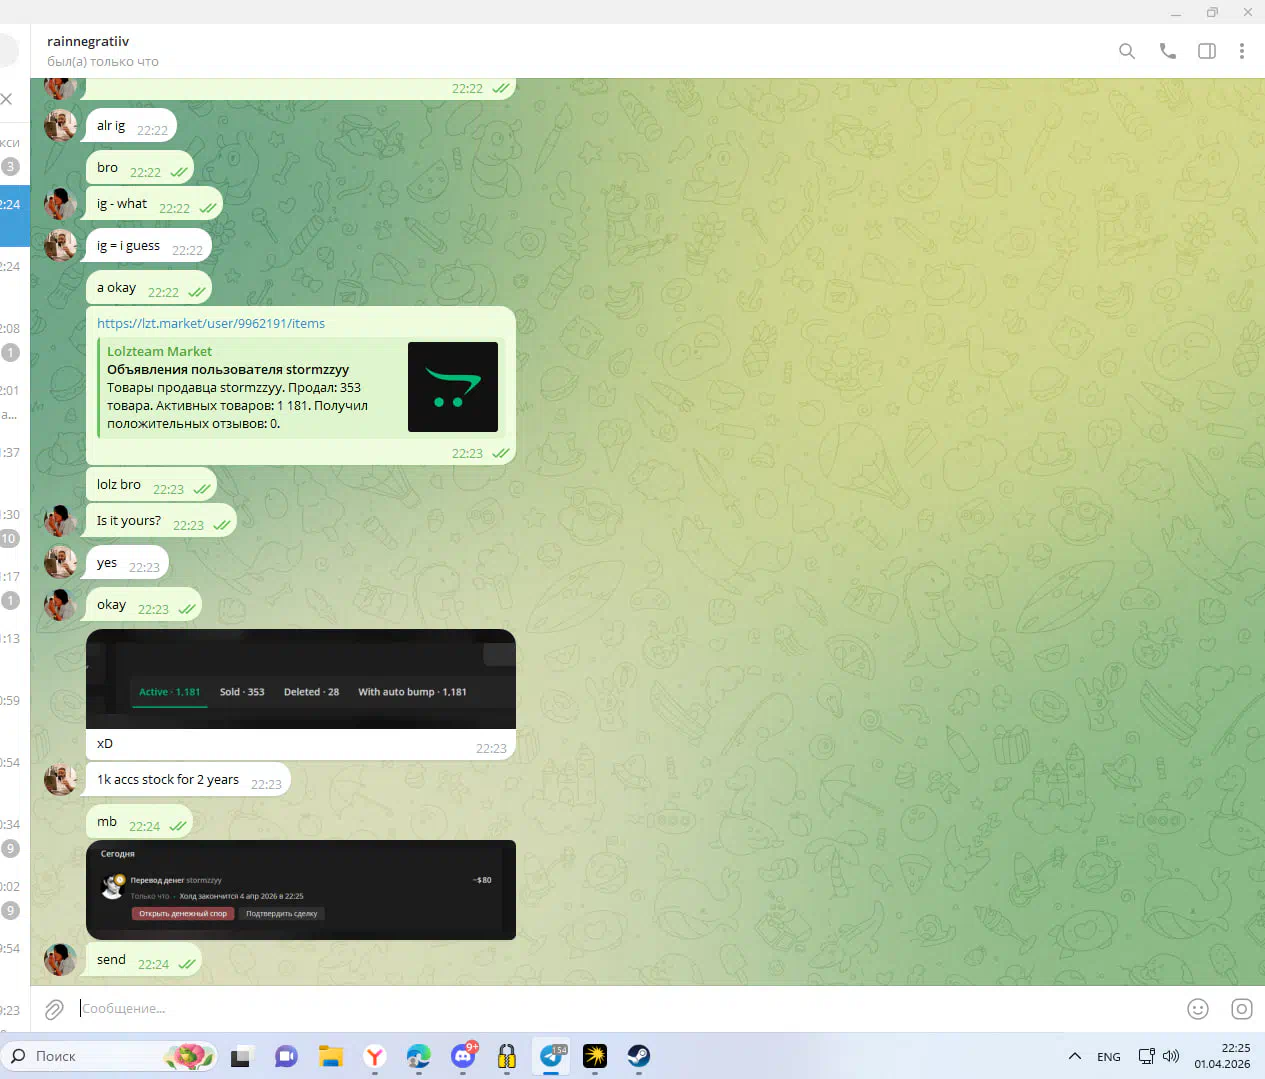The height and width of the screenshot is (1079, 1265).
Task: Open the lzt.market user items link
Action: tap(211, 323)
